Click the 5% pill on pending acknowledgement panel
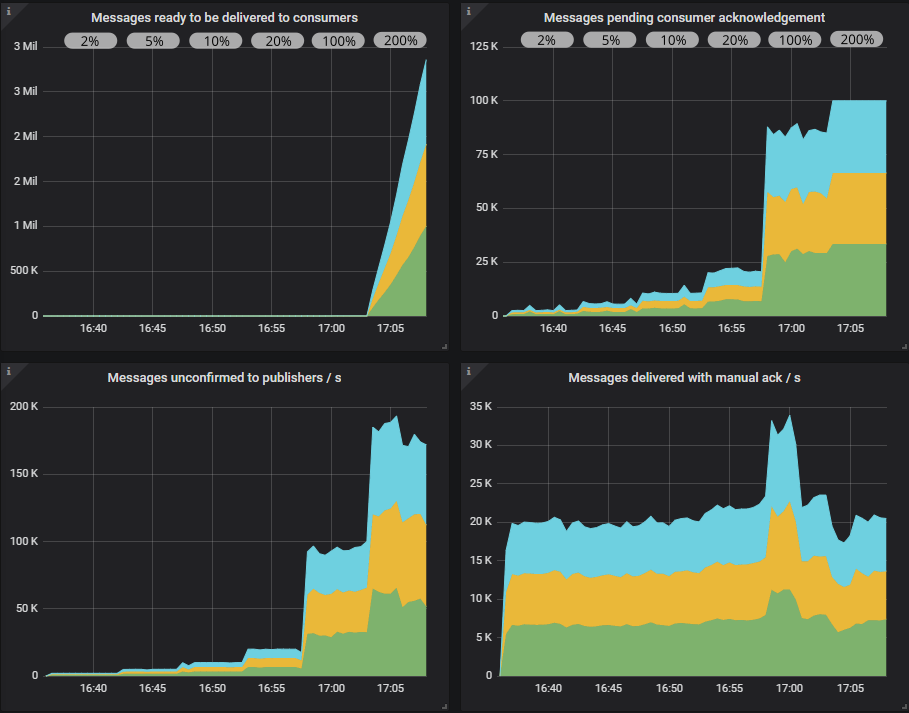Screen dimensions: 909x713 tap(608, 39)
